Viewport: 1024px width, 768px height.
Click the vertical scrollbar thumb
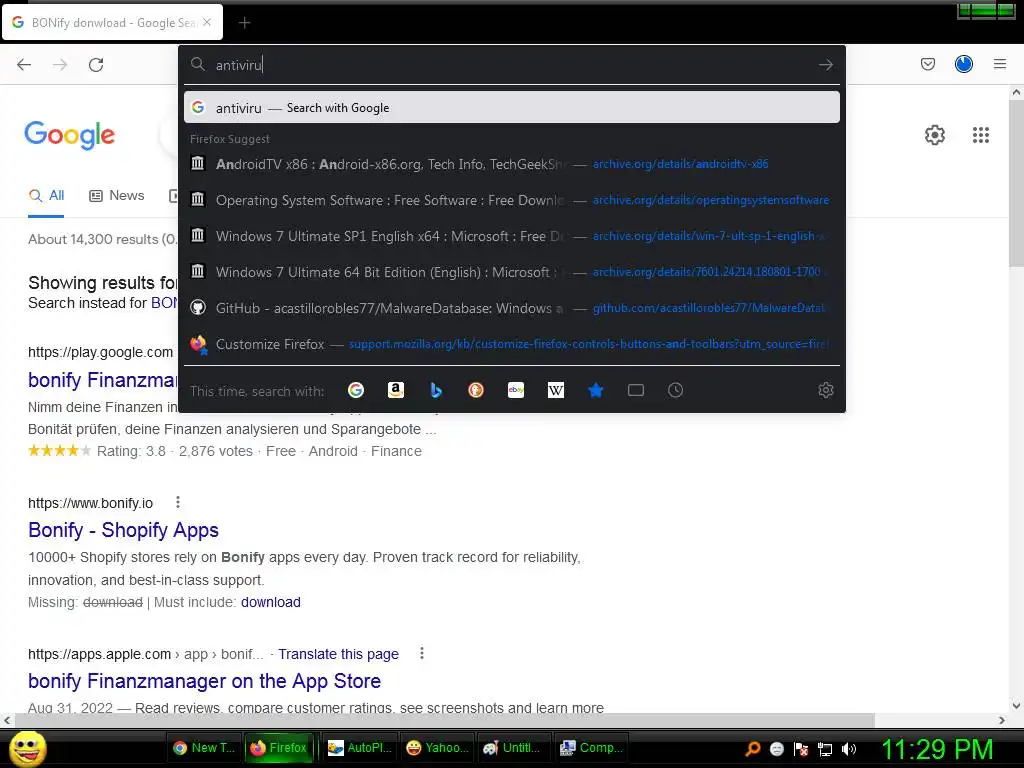1016,183
